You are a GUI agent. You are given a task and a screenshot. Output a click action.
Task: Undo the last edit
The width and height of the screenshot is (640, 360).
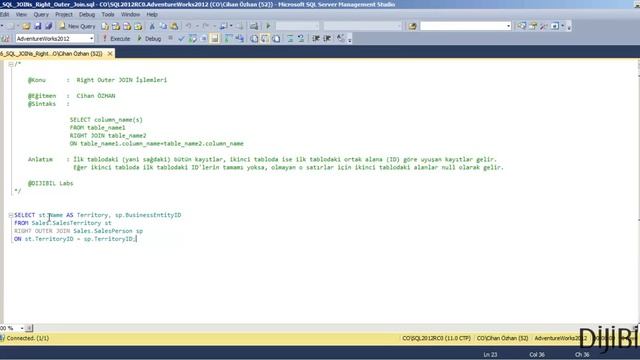[189, 26]
